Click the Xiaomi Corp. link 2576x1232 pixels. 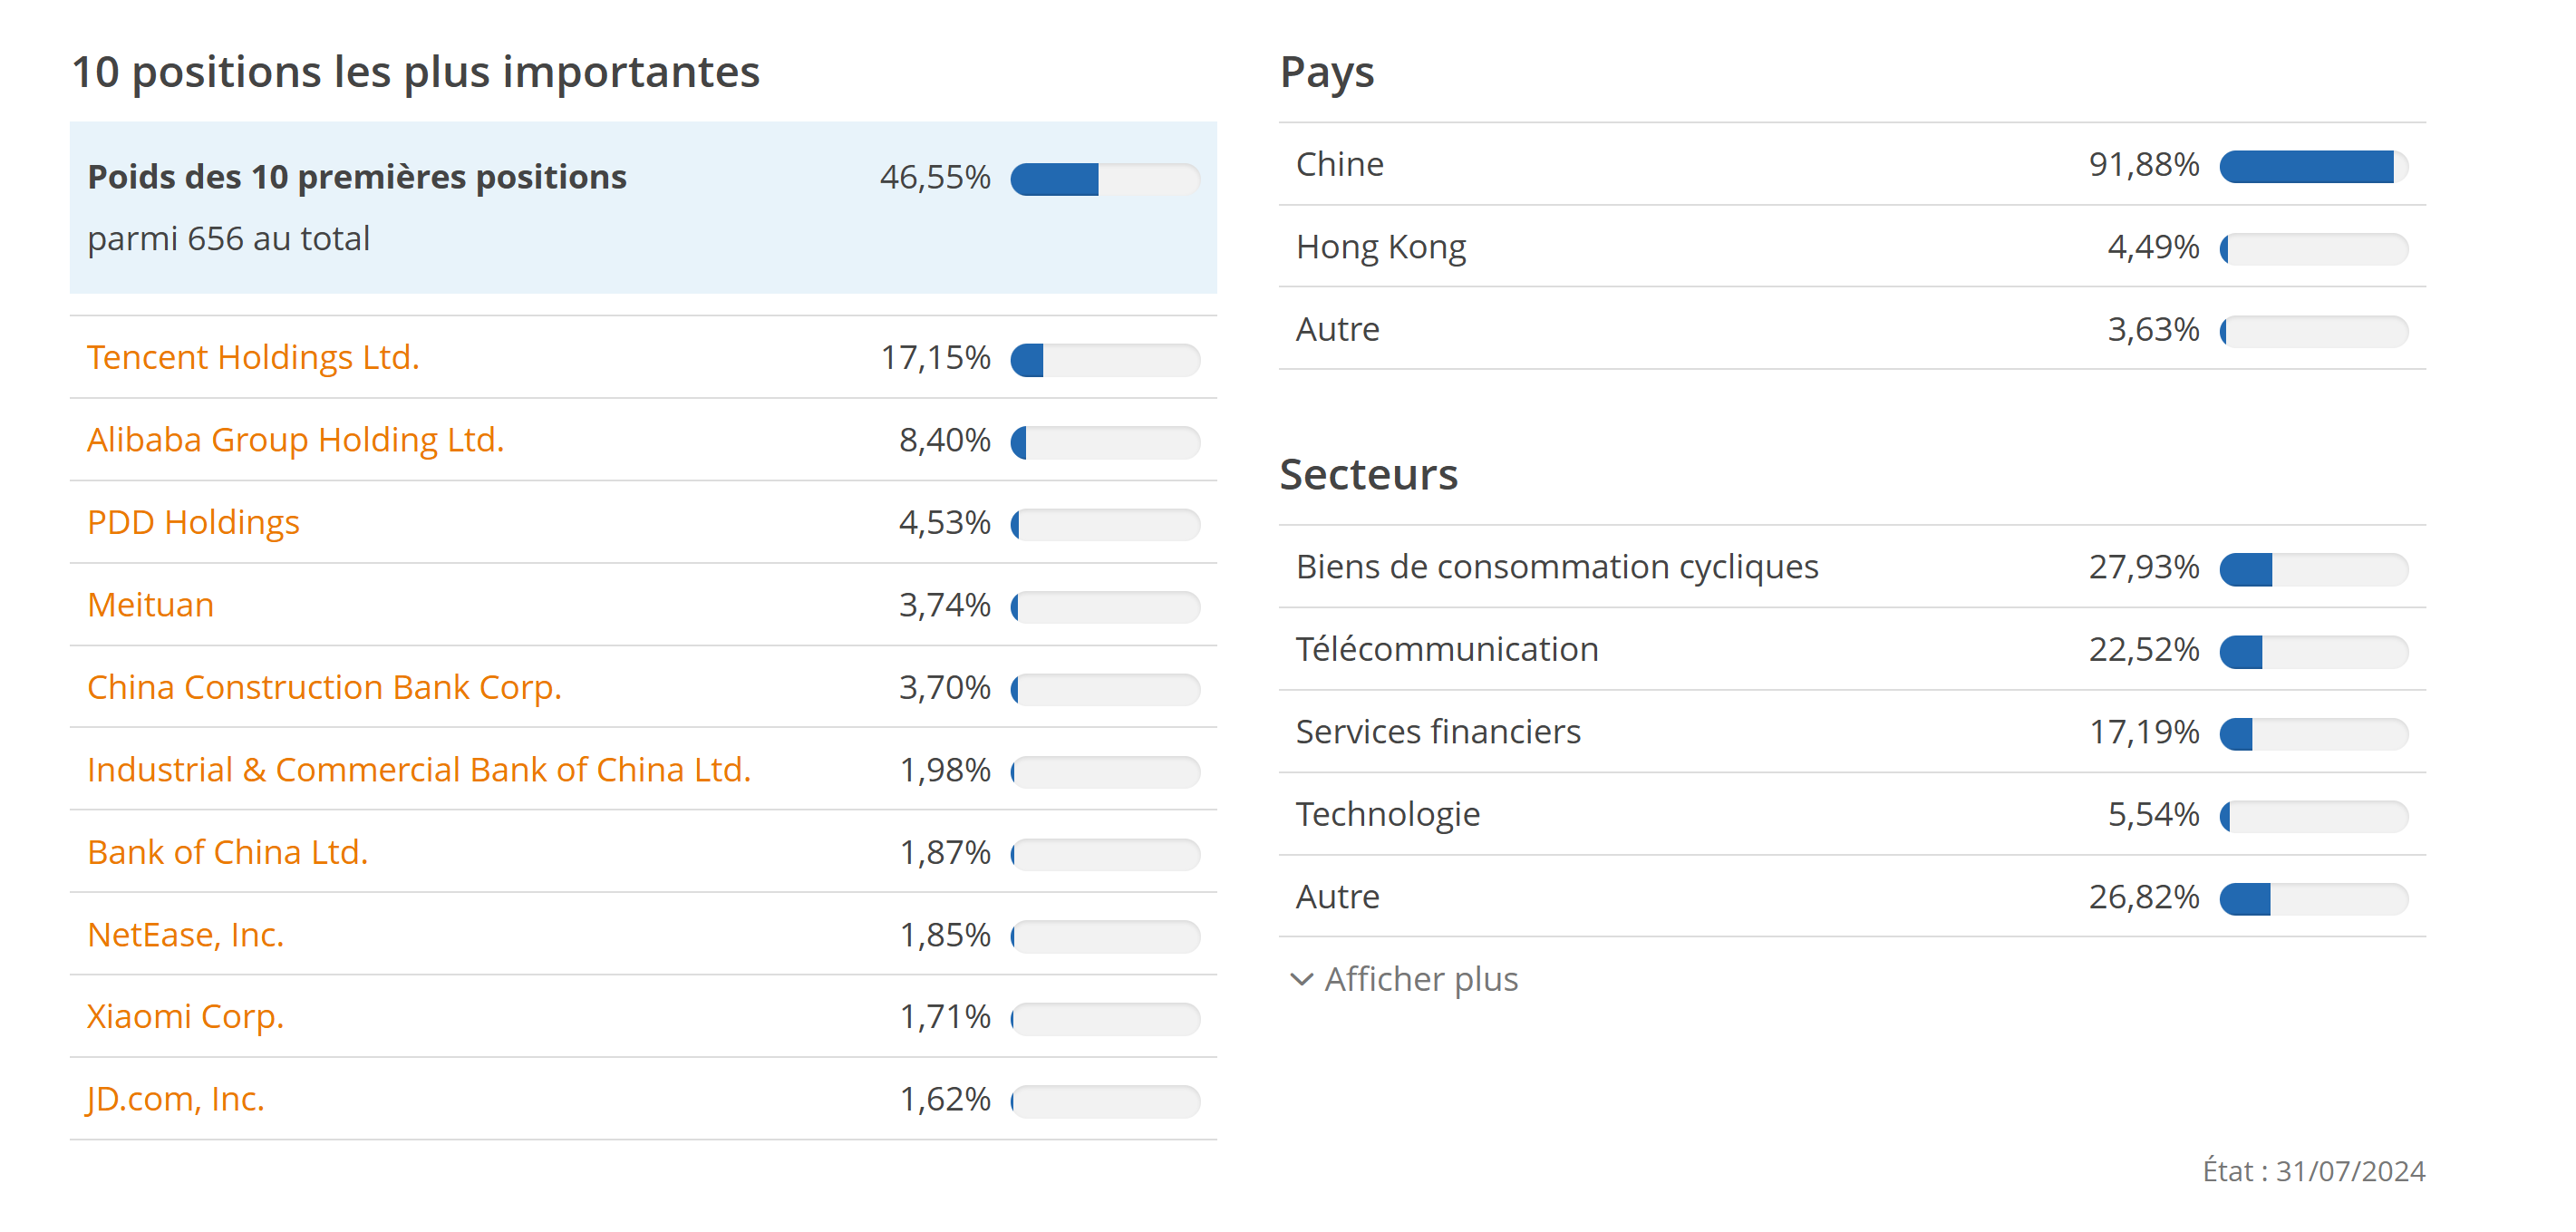(185, 1016)
